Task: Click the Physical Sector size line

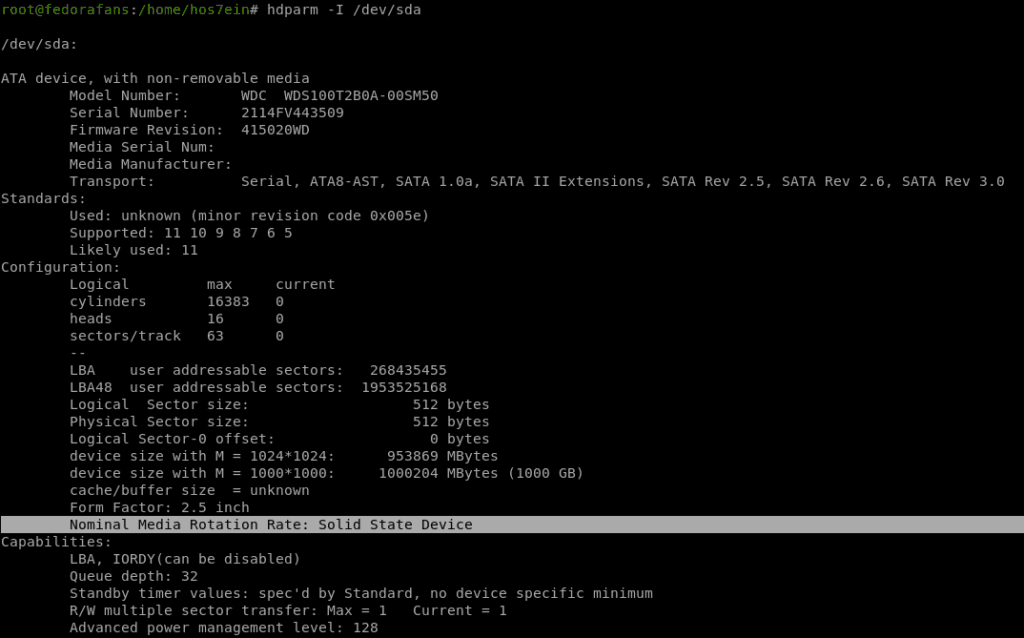Action: coord(279,422)
